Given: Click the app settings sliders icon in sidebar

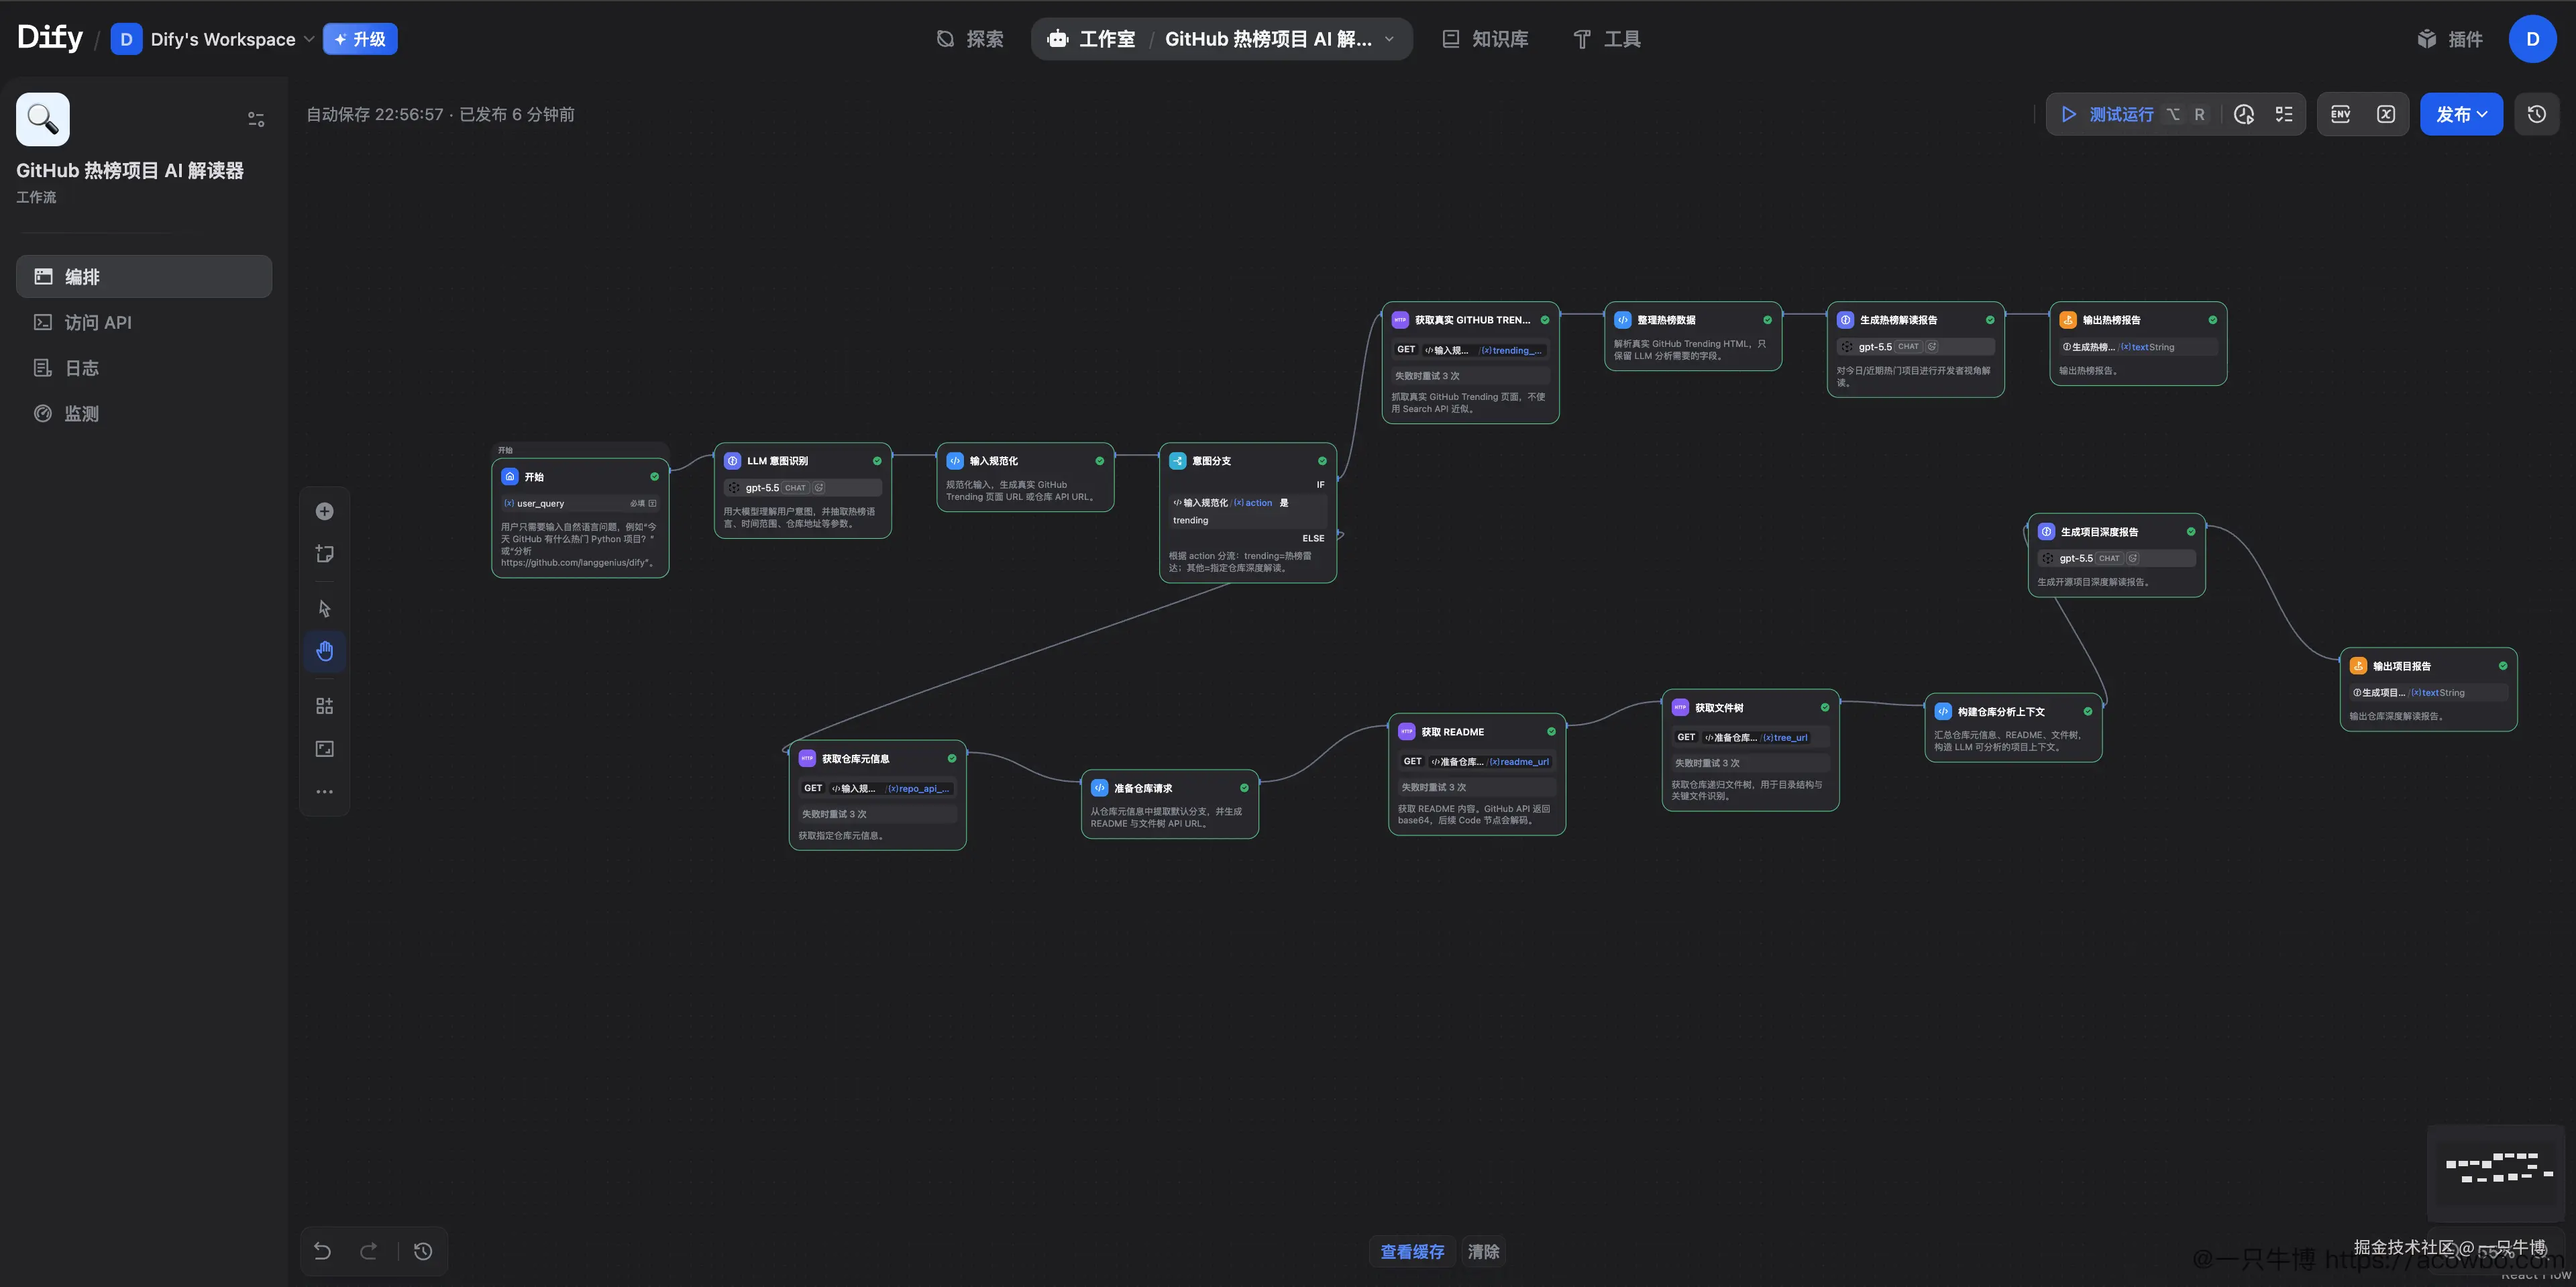Looking at the screenshot, I should tap(256, 119).
